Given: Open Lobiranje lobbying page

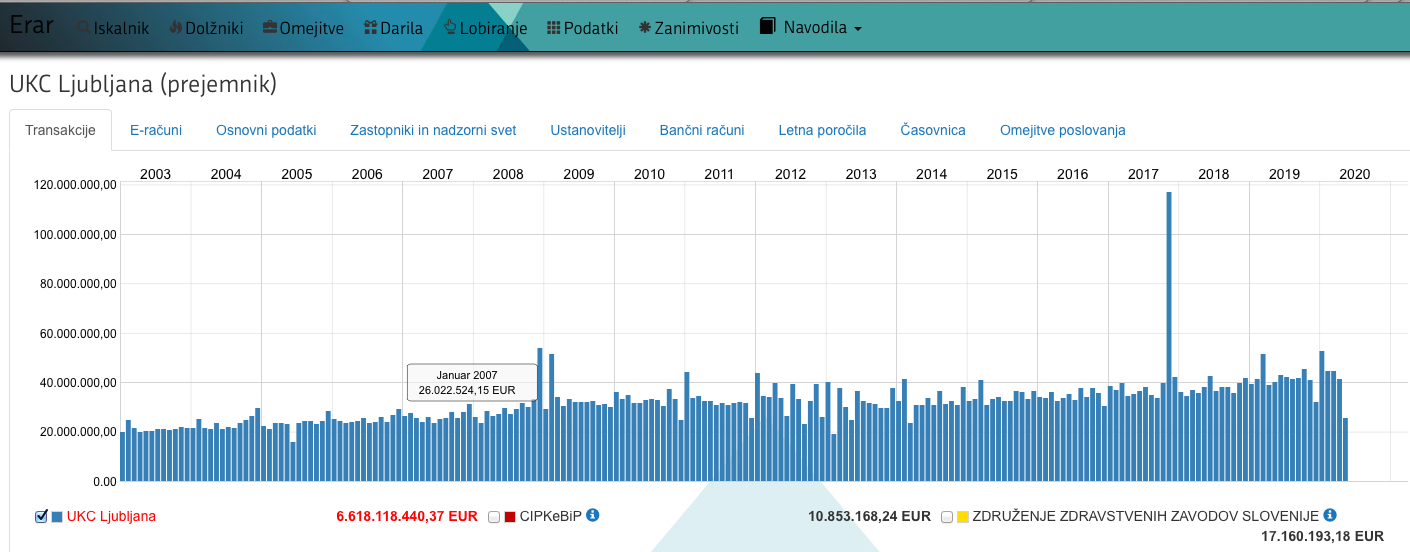Looking at the screenshot, I should tap(485, 28).
